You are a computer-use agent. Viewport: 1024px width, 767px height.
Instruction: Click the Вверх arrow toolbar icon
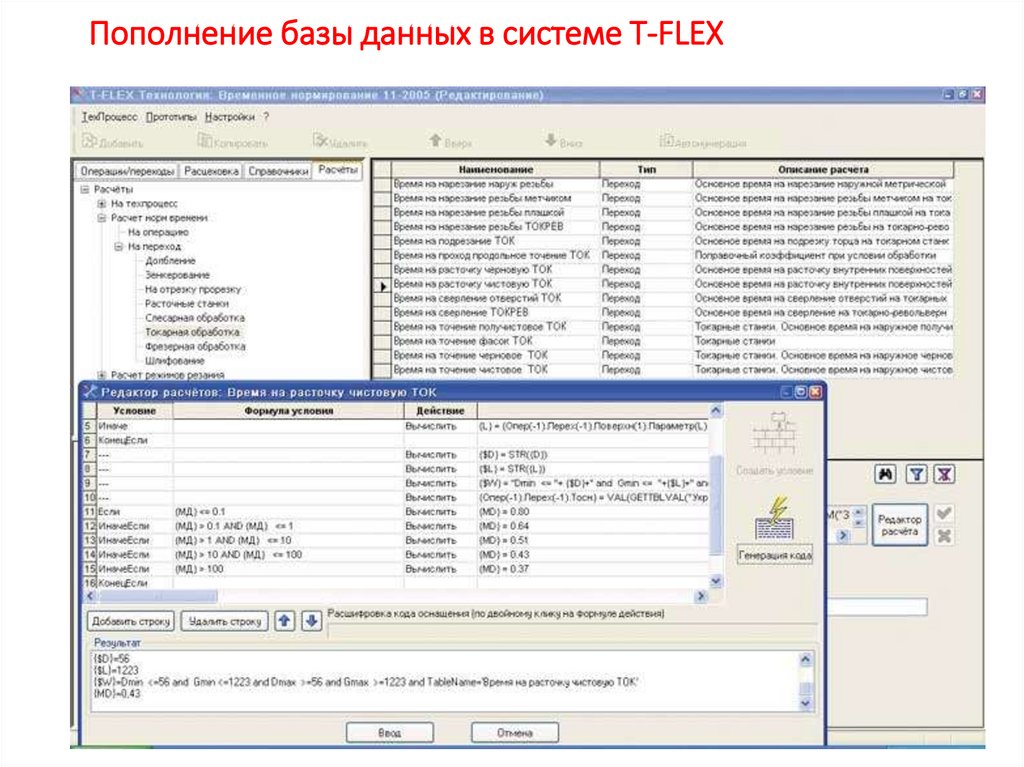point(435,141)
